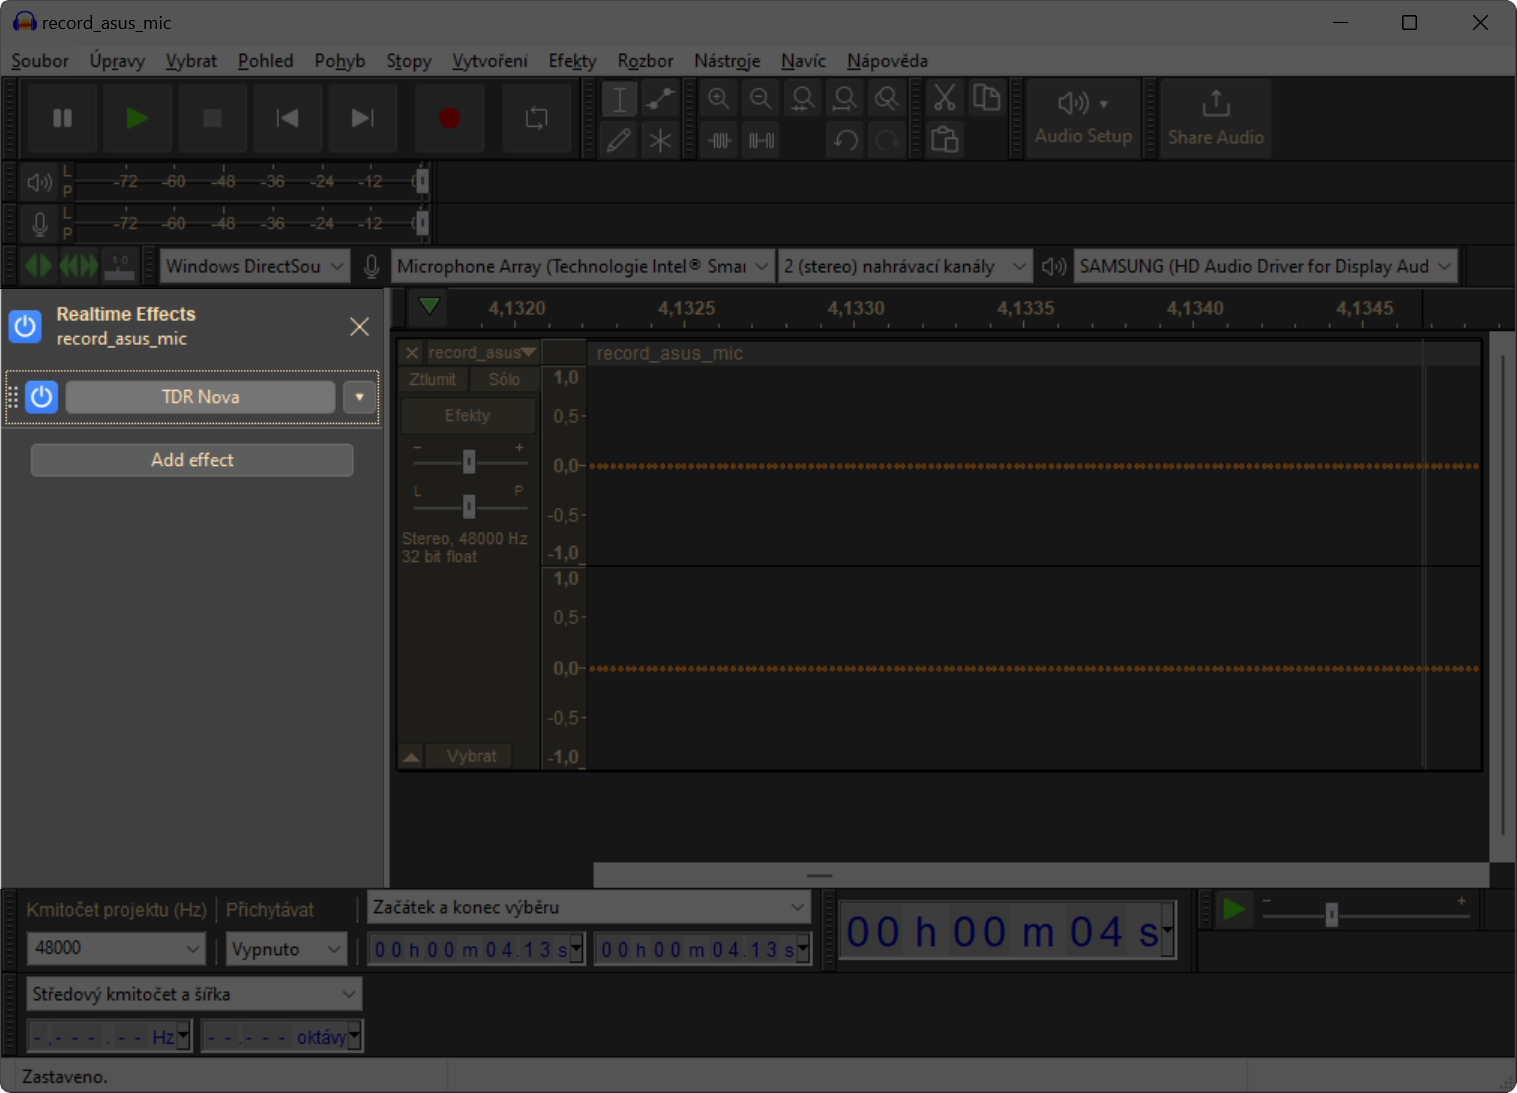Viewport: 1517px width, 1093px height.
Task: Toggle Realtime Effects master power button
Action: pos(25,326)
